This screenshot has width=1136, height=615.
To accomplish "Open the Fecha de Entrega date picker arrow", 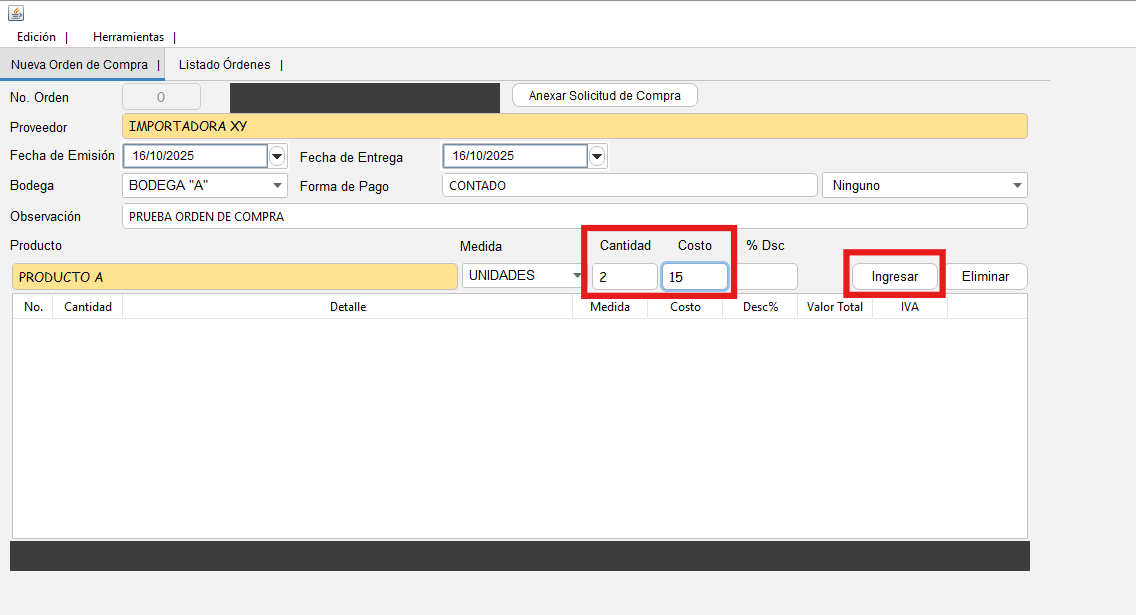I will pyautogui.click(x=597, y=156).
